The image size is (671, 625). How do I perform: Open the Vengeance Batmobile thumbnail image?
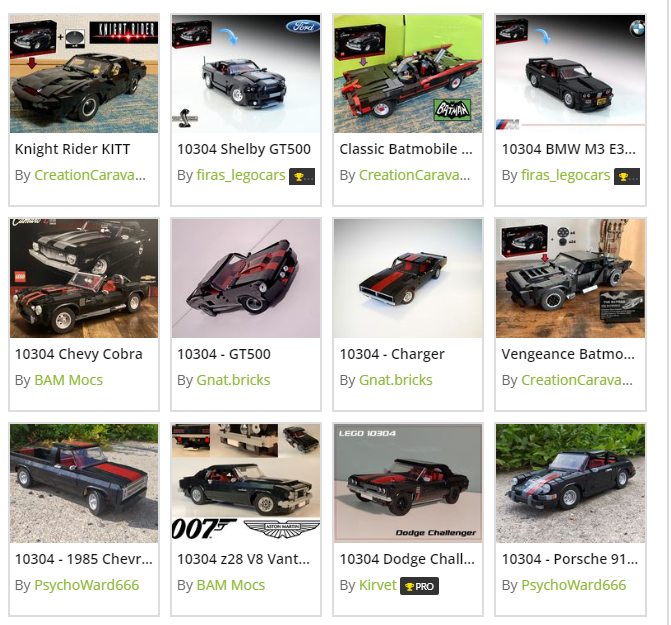click(570, 278)
